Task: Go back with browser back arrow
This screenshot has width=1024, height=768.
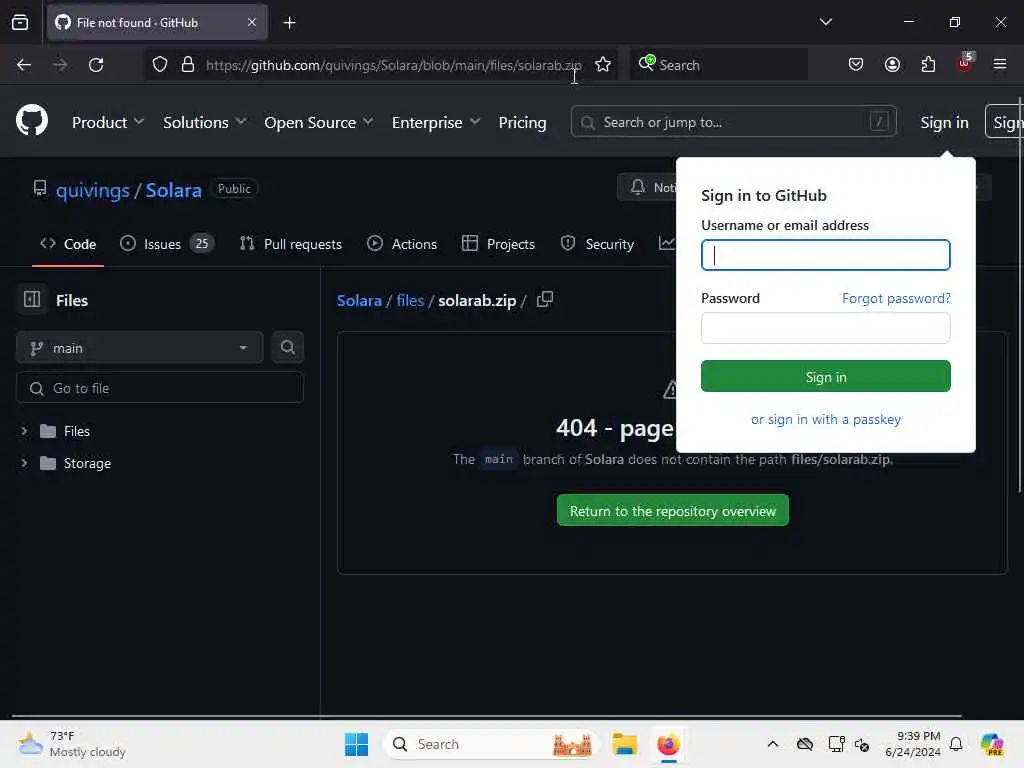Action: tap(24, 65)
